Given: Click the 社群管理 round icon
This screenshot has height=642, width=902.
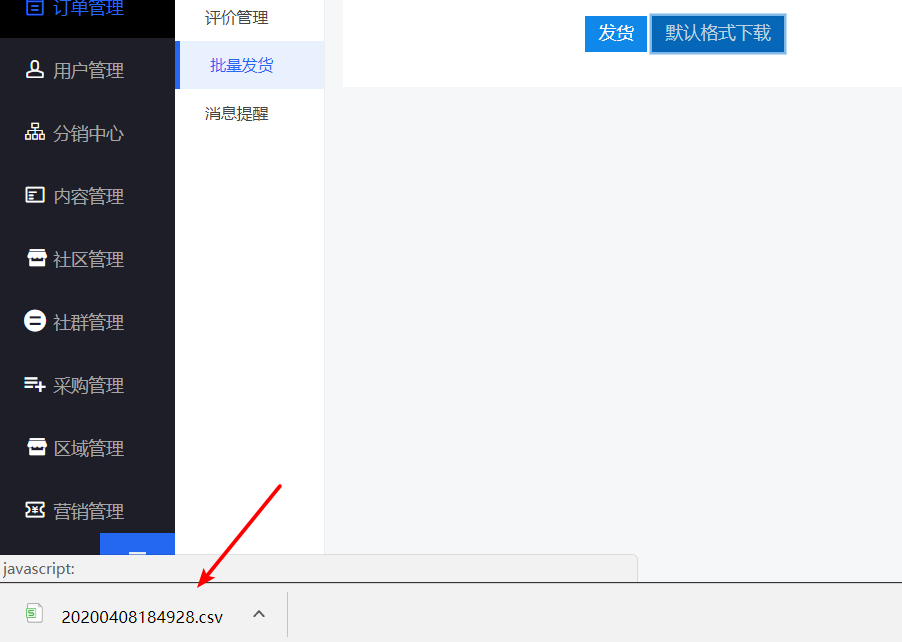Looking at the screenshot, I should (35, 321).
